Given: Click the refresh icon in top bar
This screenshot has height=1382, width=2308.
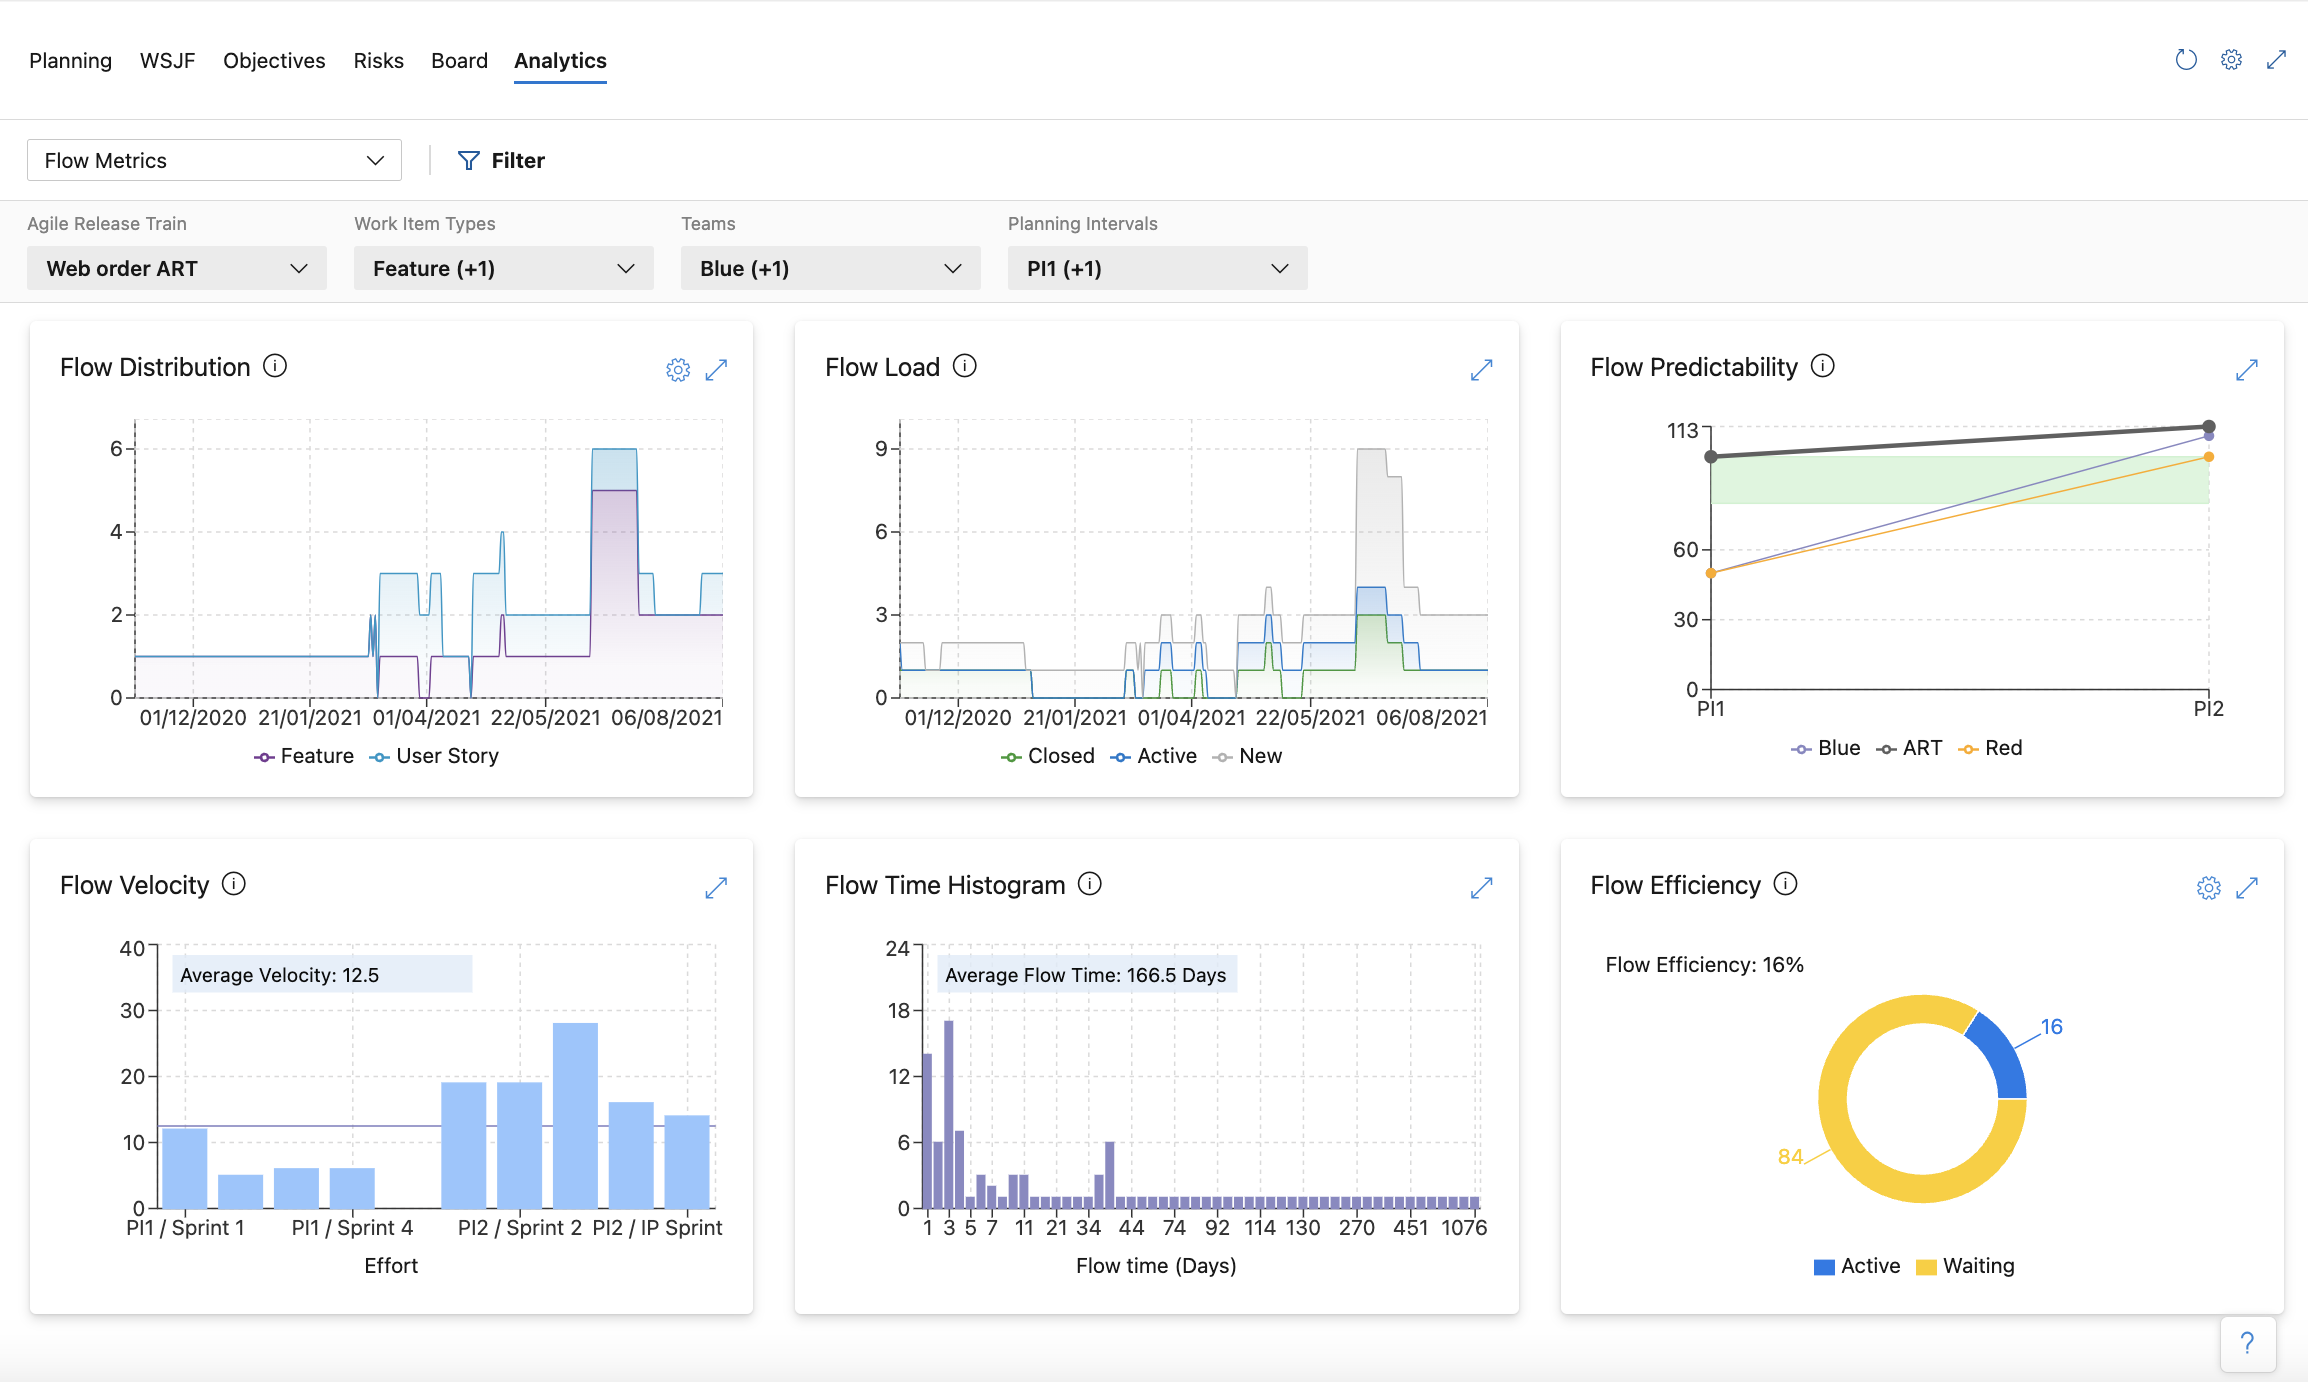Looking at the screenshot, I should (x=2186, y=60).
